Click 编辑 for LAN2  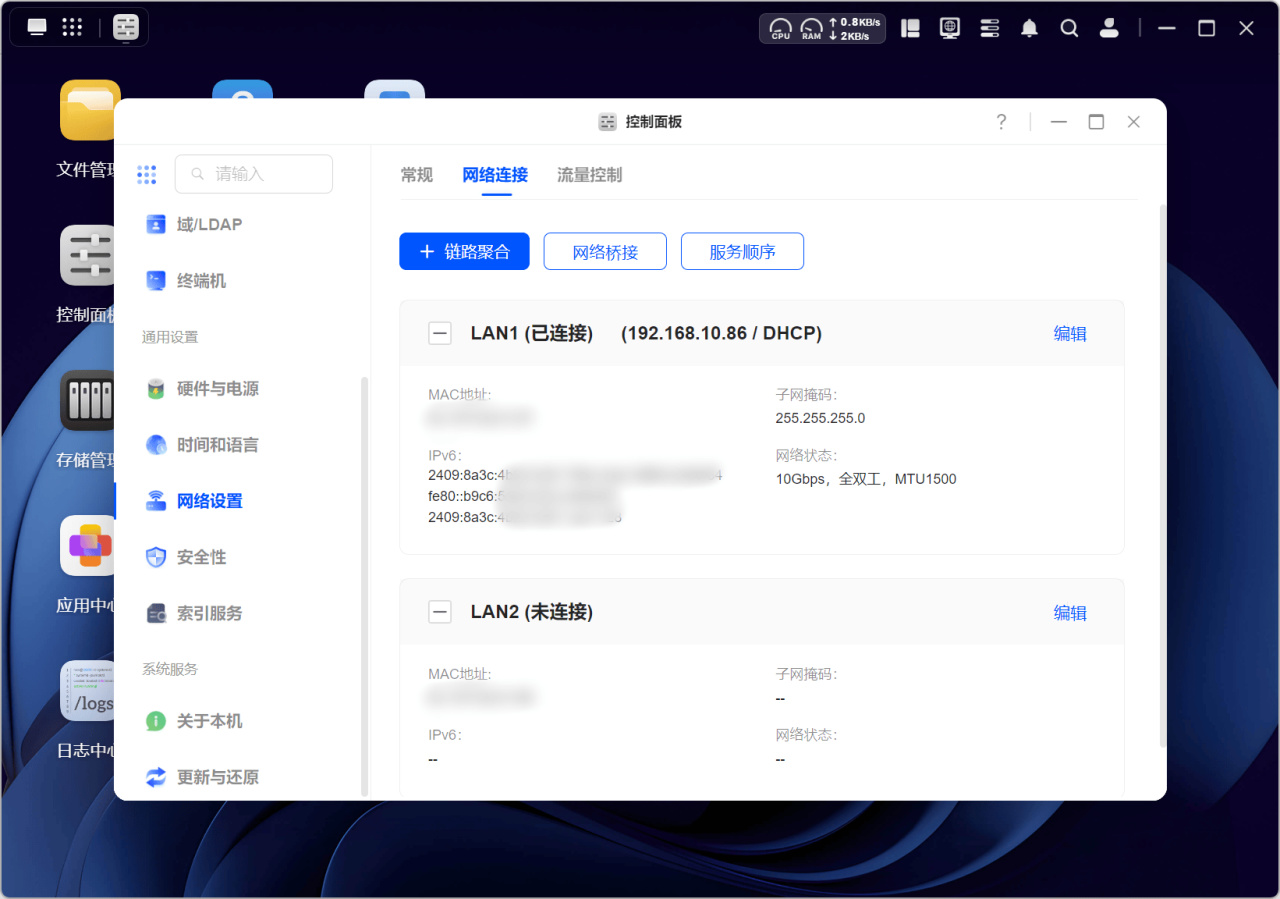1070,613
